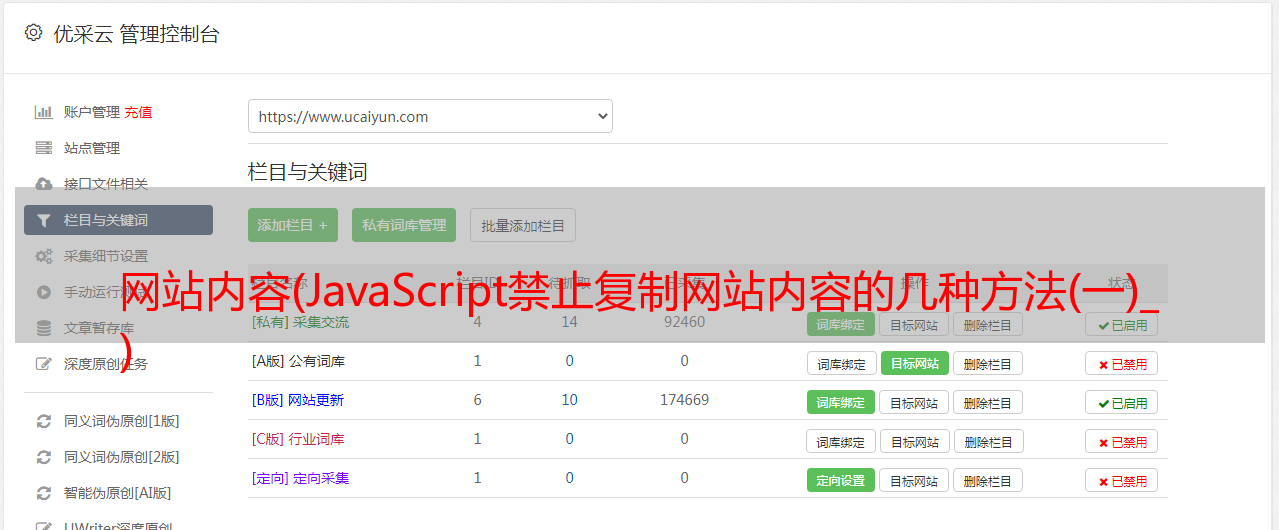Screen dimensions: 1279x530
Task: Open the site URL dropdown https://www.ucaiyun.com
Action: [x=430, y=116]
